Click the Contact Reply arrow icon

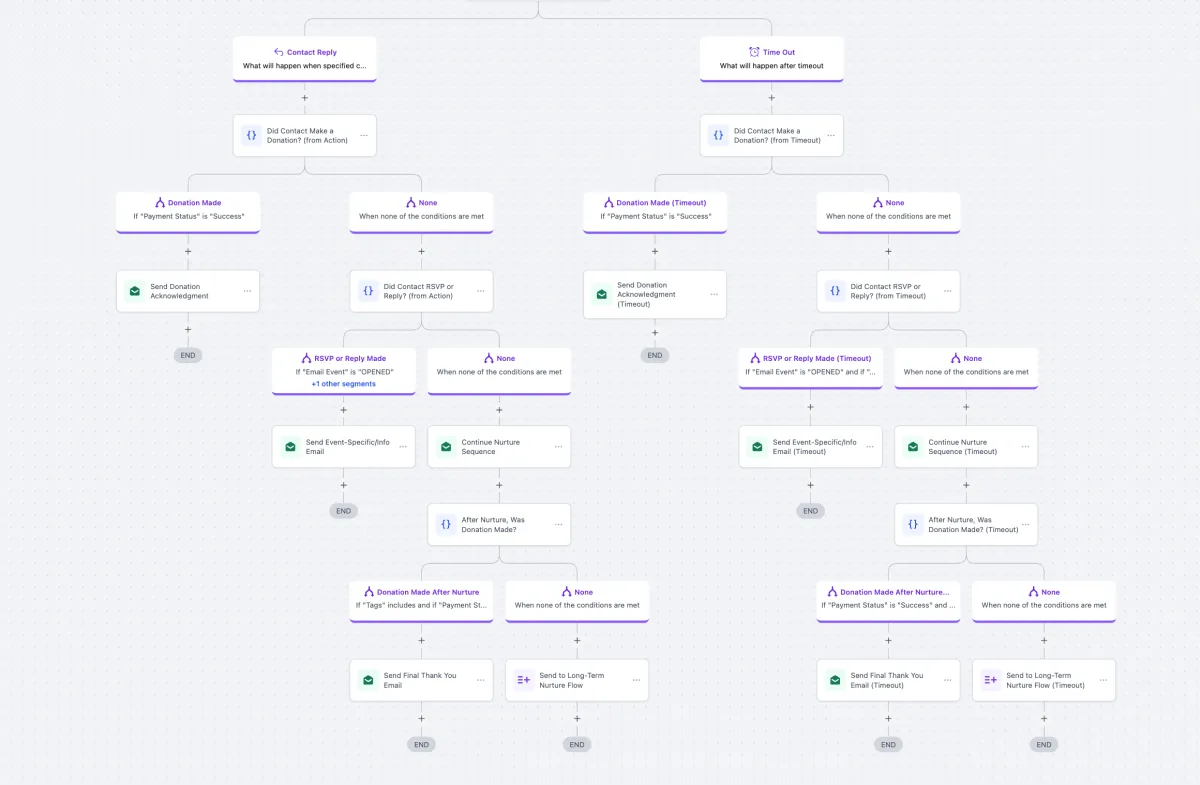(279, 52)
